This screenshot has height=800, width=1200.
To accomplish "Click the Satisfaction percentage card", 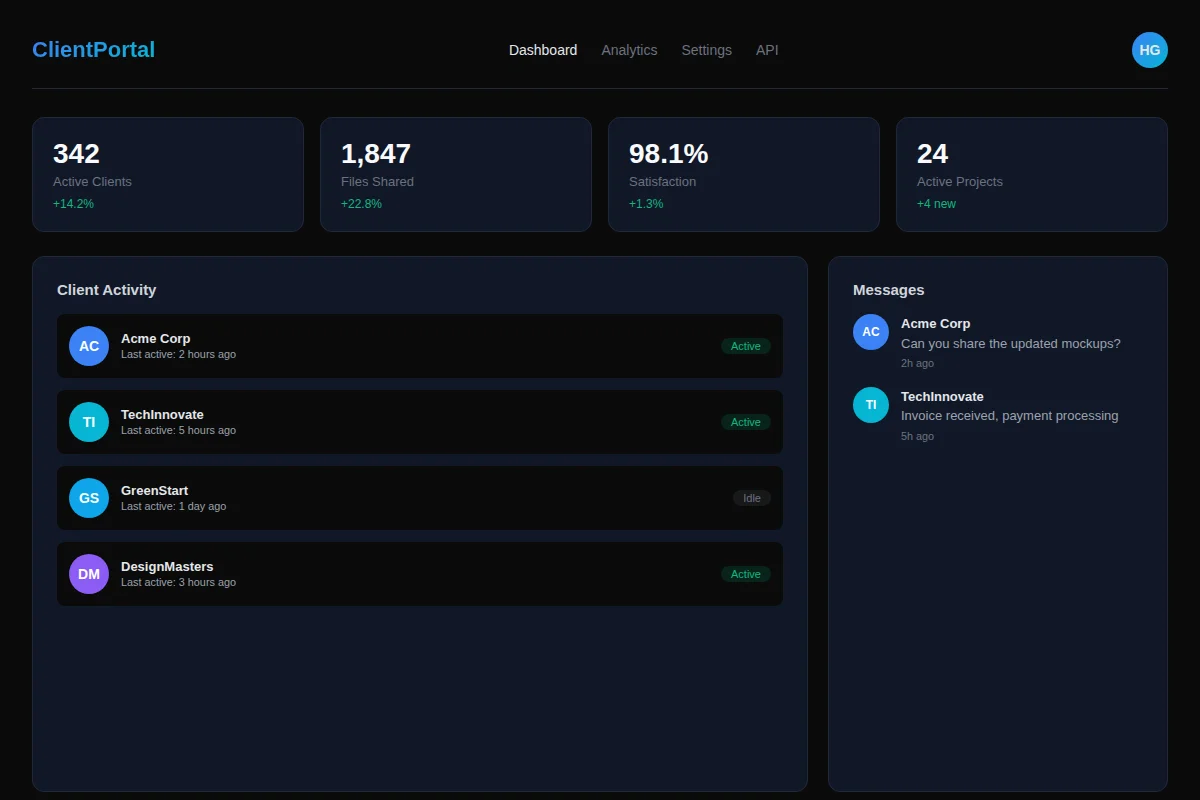I will tap(743, 174).
